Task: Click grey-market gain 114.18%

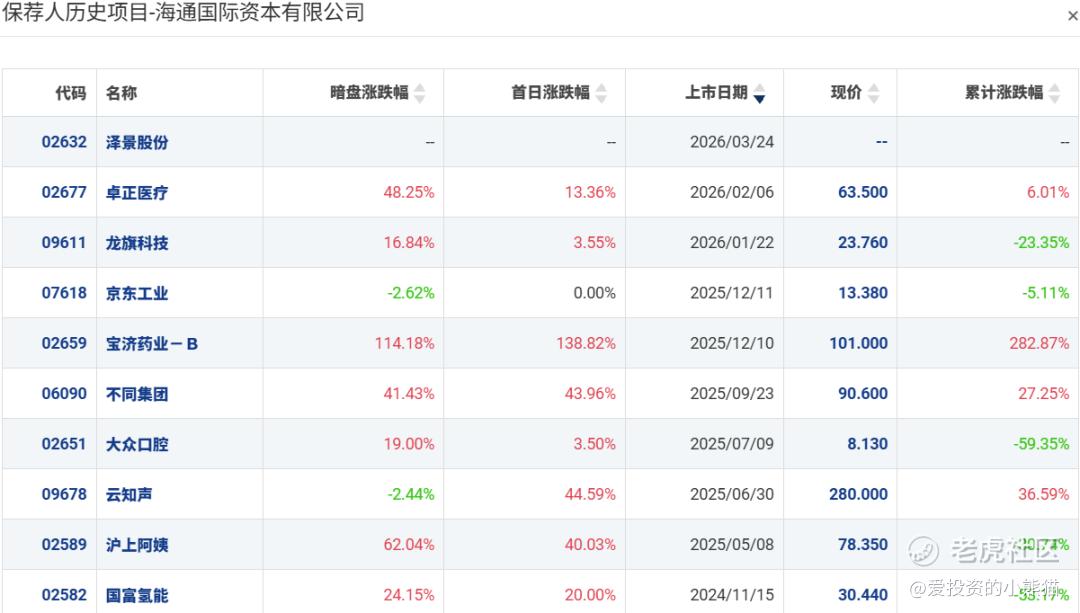Action: tap(405, 343)
